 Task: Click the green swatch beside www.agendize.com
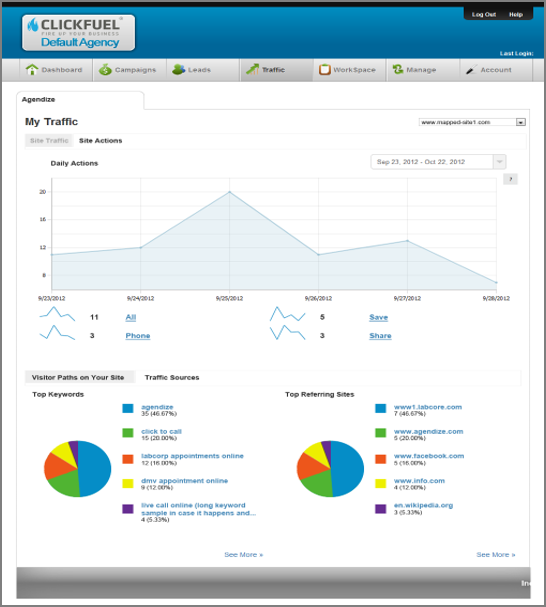381,433
